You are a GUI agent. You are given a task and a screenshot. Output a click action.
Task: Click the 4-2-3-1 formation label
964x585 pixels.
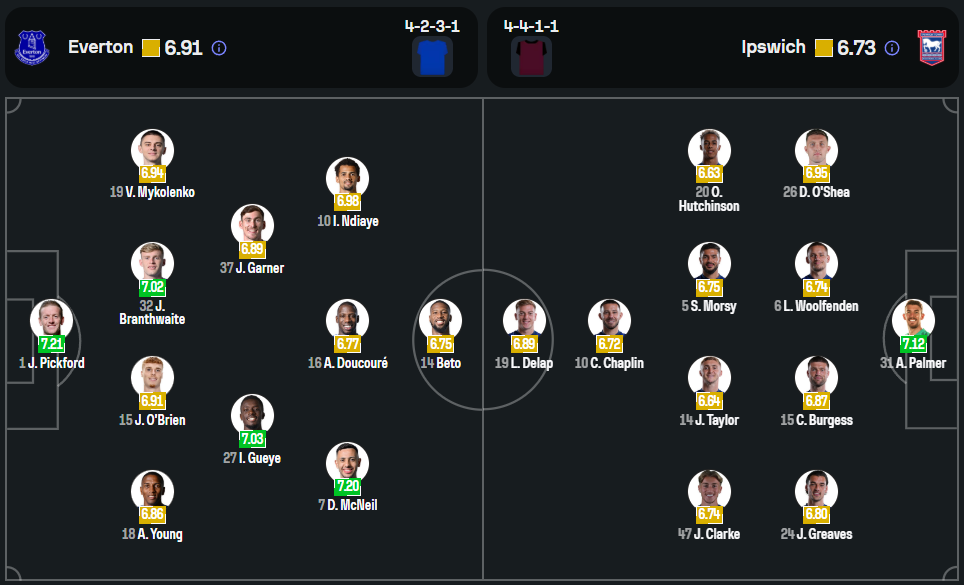432,26
